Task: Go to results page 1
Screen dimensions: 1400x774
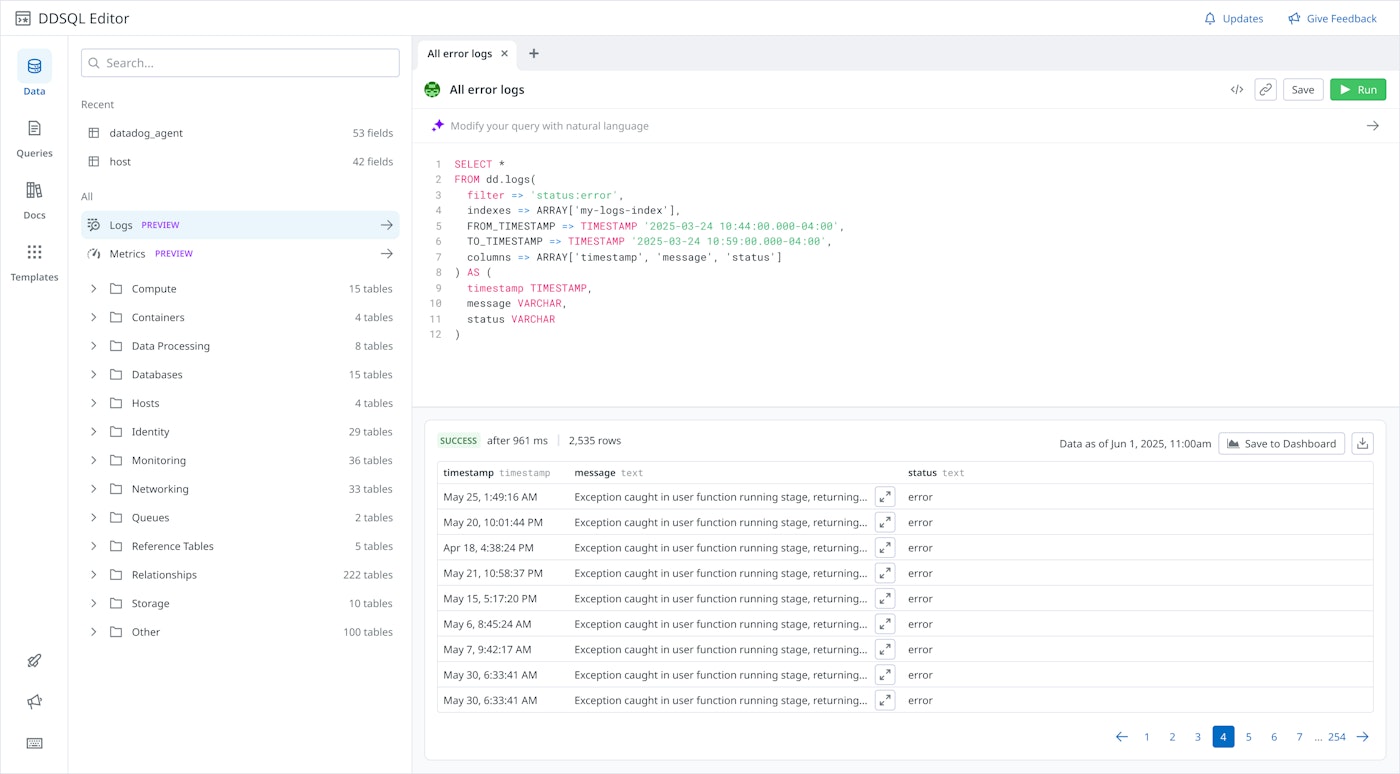Action: [x=1147, y=737]
